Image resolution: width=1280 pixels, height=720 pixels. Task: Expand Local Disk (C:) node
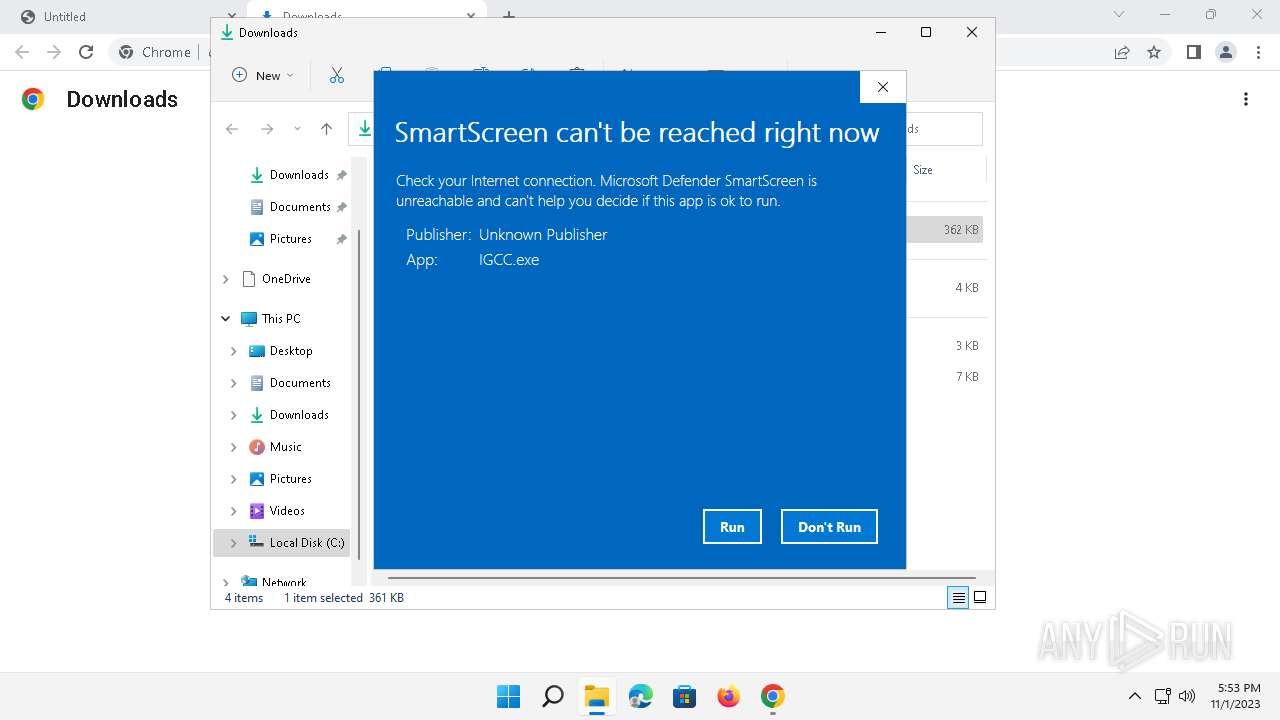click(234, 543)
